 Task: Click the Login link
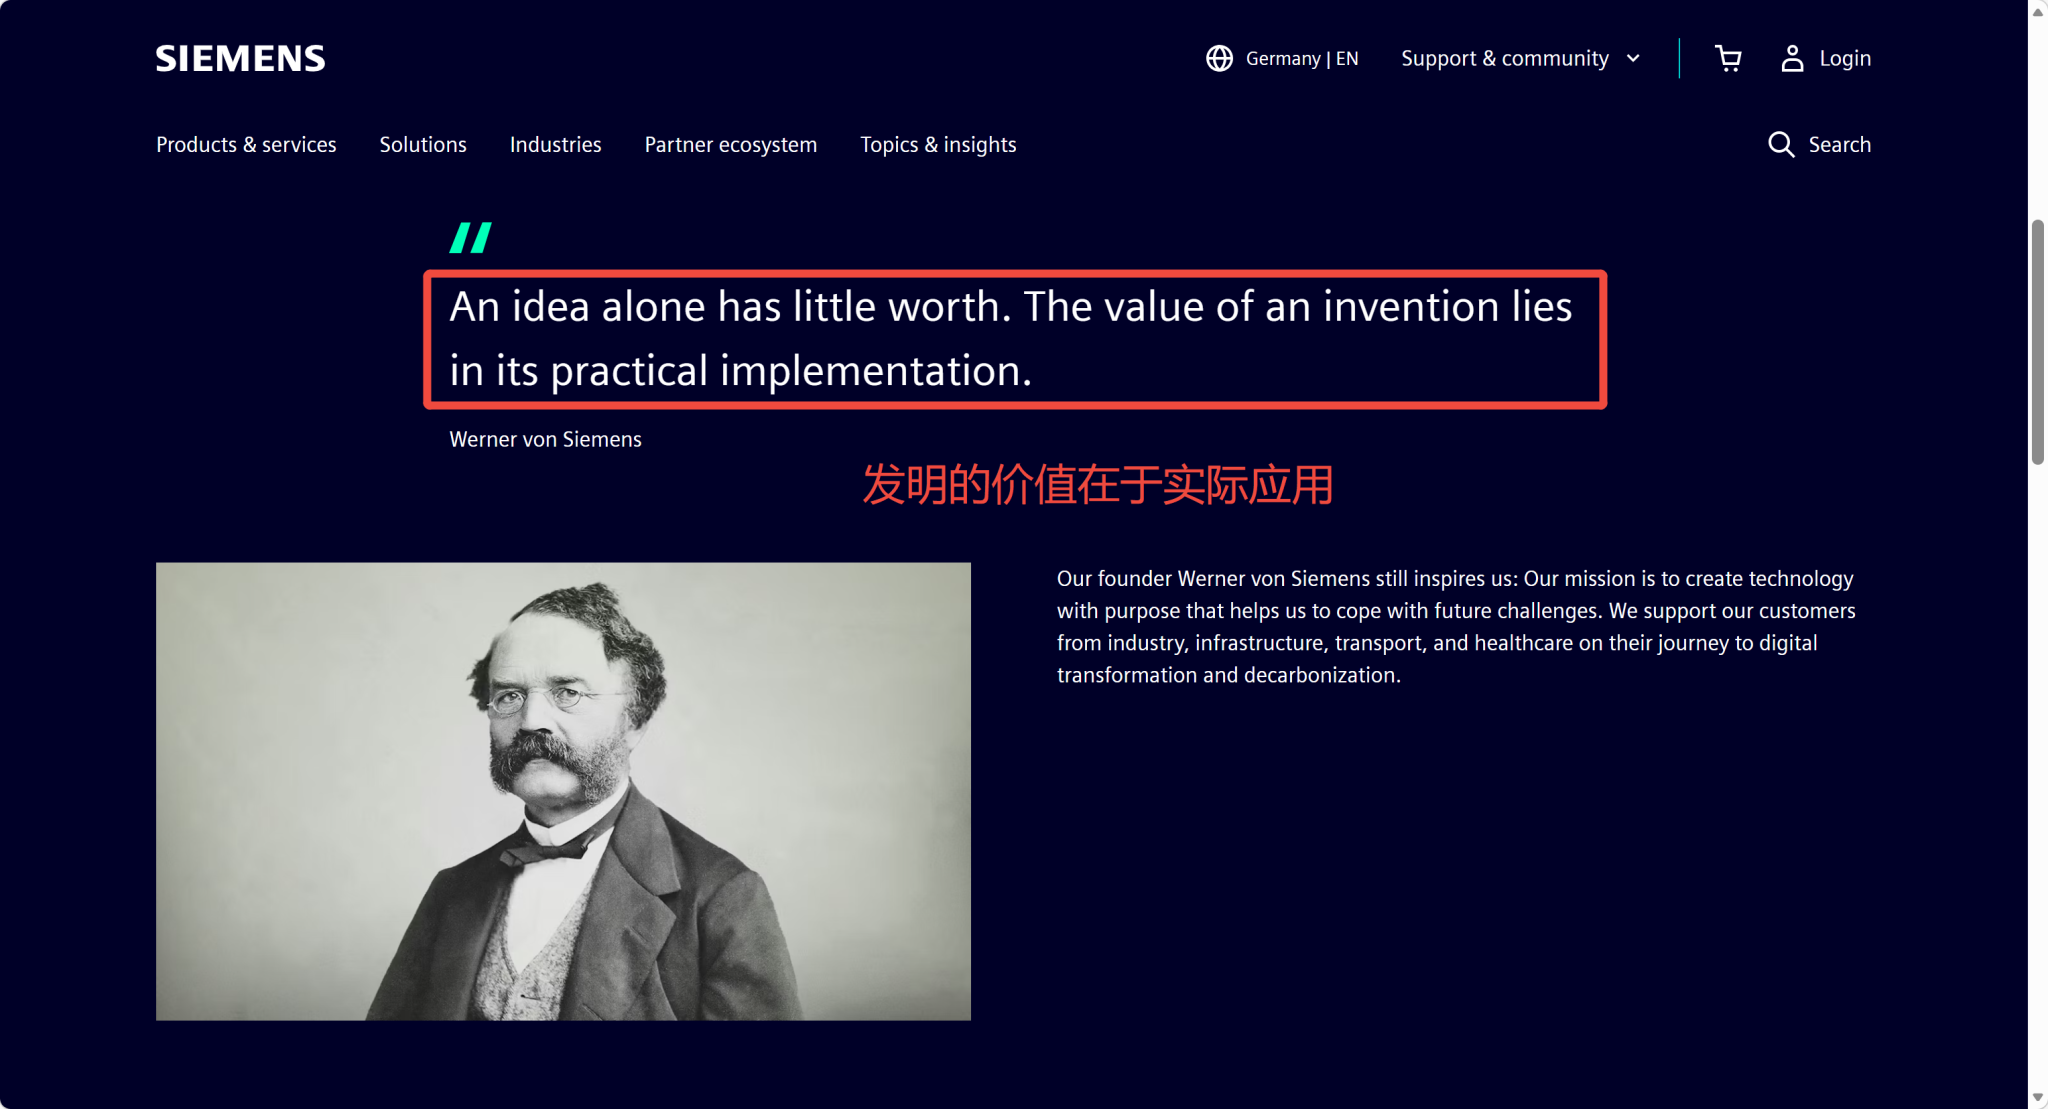coord(1845,59)
